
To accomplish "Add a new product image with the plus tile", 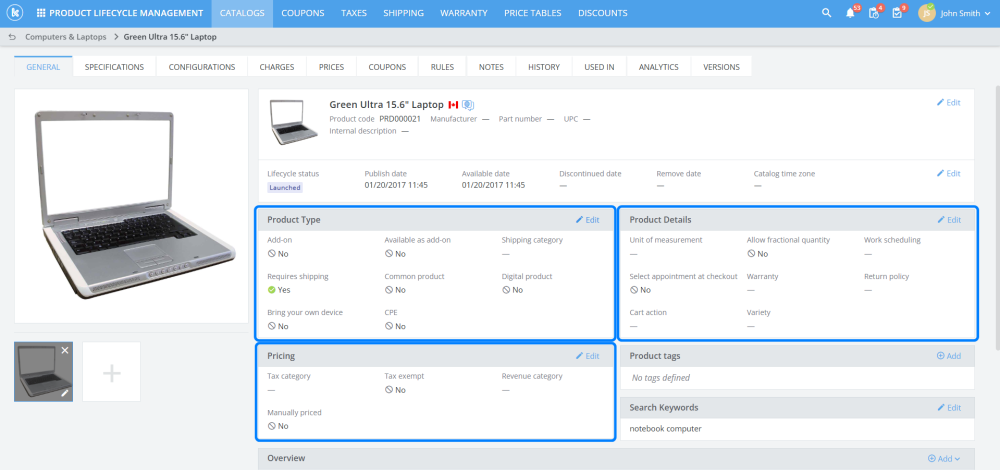I will pyautogui.click(x=112, y=372).
